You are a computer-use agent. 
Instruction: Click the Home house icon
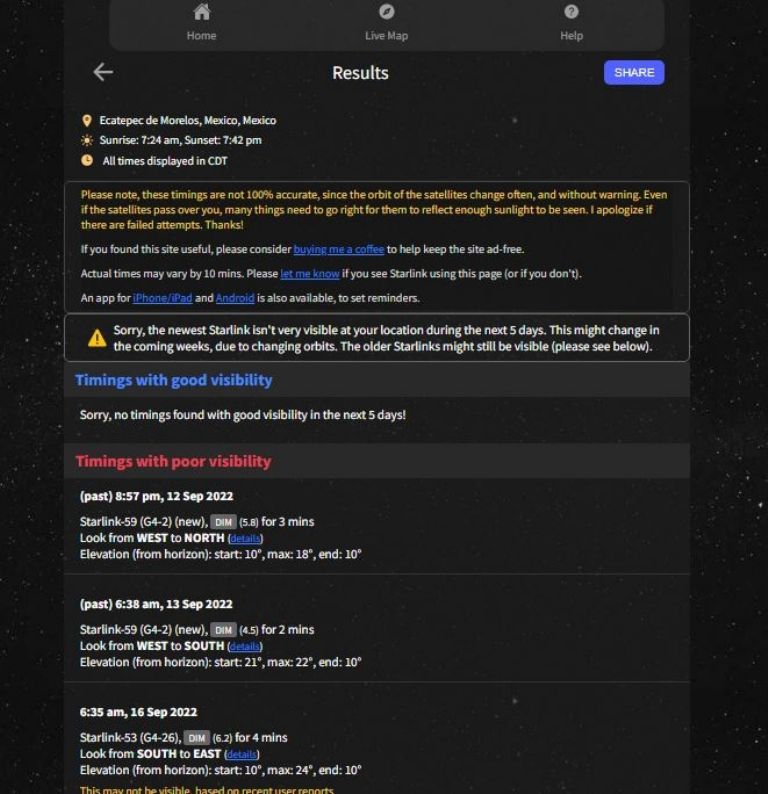point(201,12)
